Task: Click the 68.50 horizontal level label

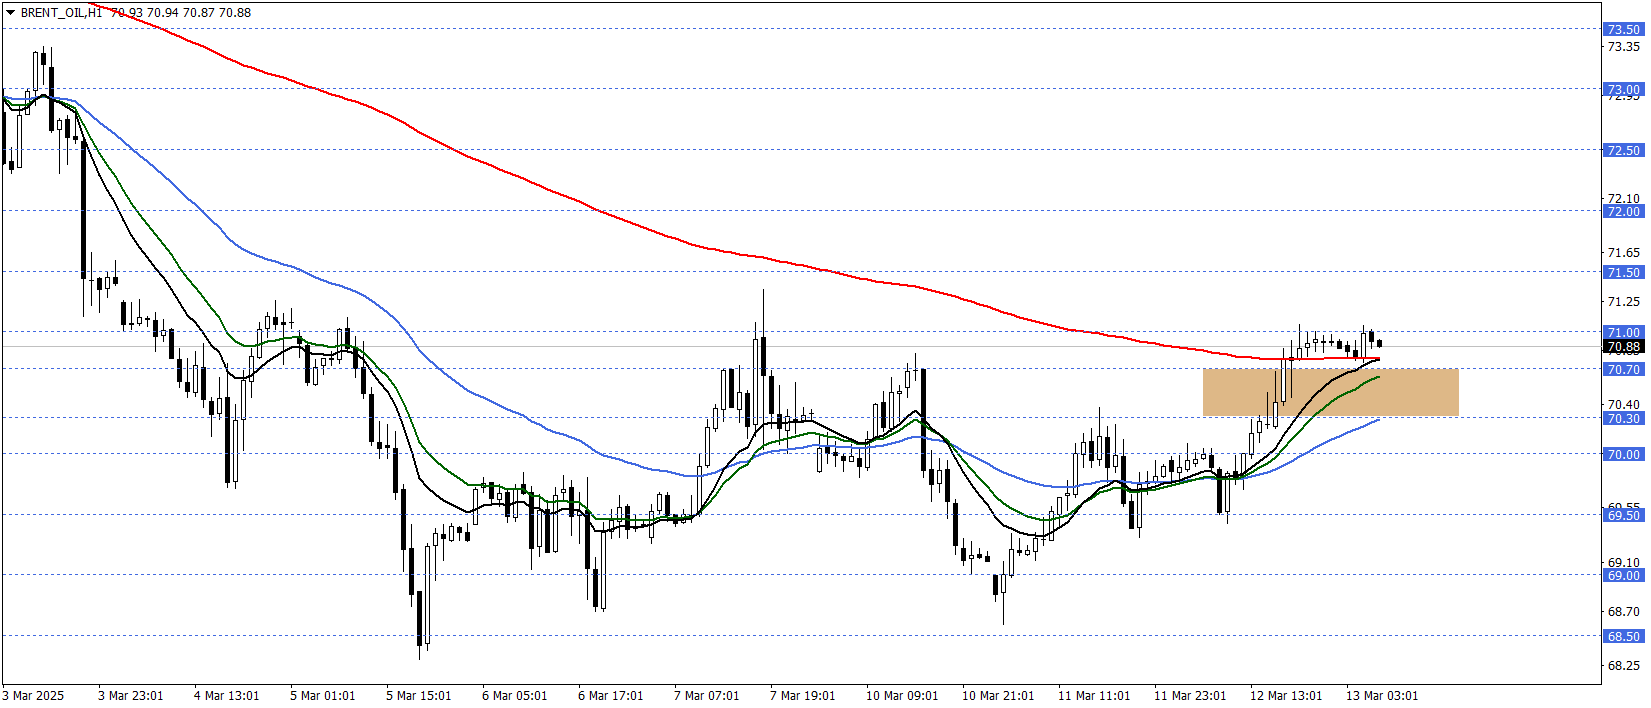Action: click(x=1623, y=636)
